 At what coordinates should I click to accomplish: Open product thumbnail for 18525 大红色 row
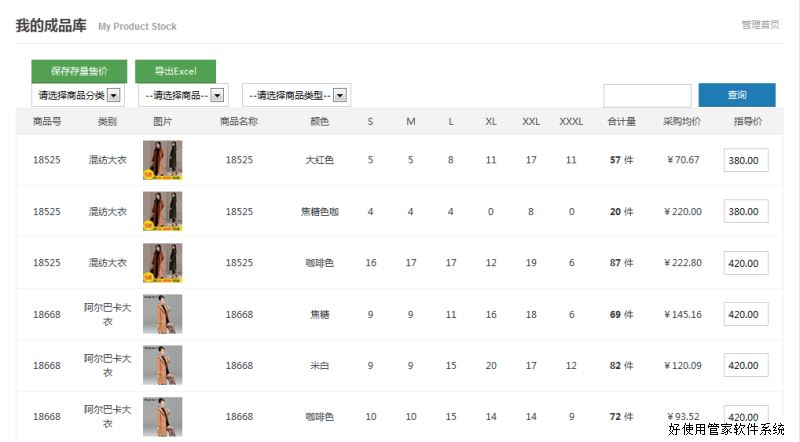click(x=162, y=160)
